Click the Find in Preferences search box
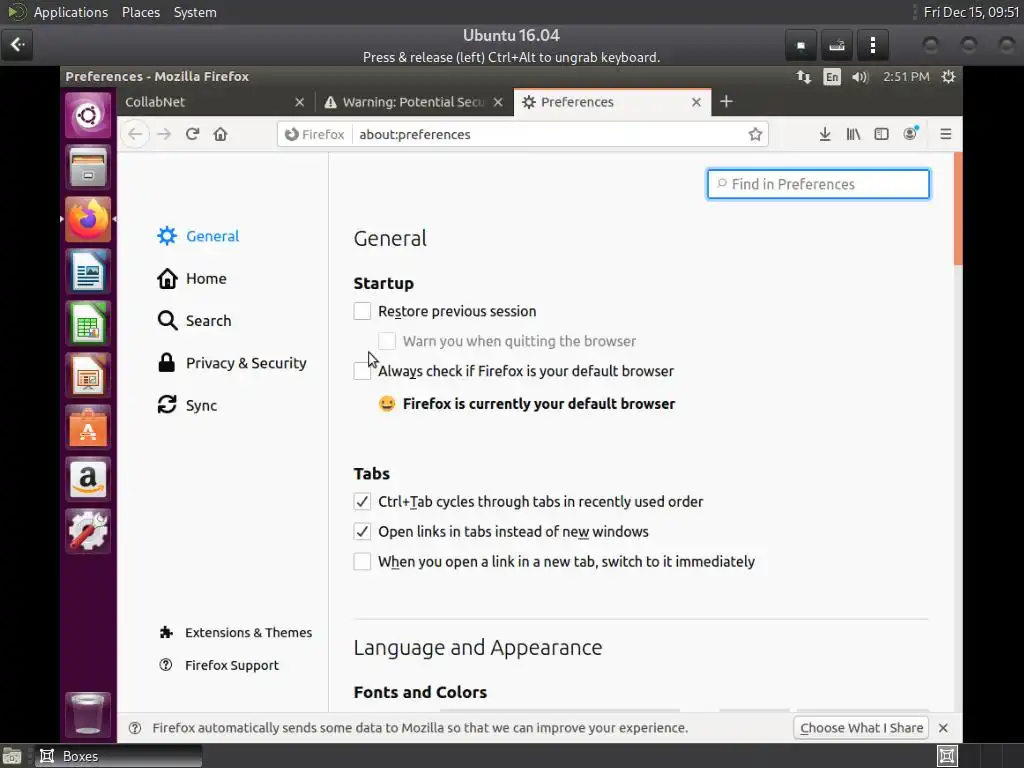 coord(818,184)
